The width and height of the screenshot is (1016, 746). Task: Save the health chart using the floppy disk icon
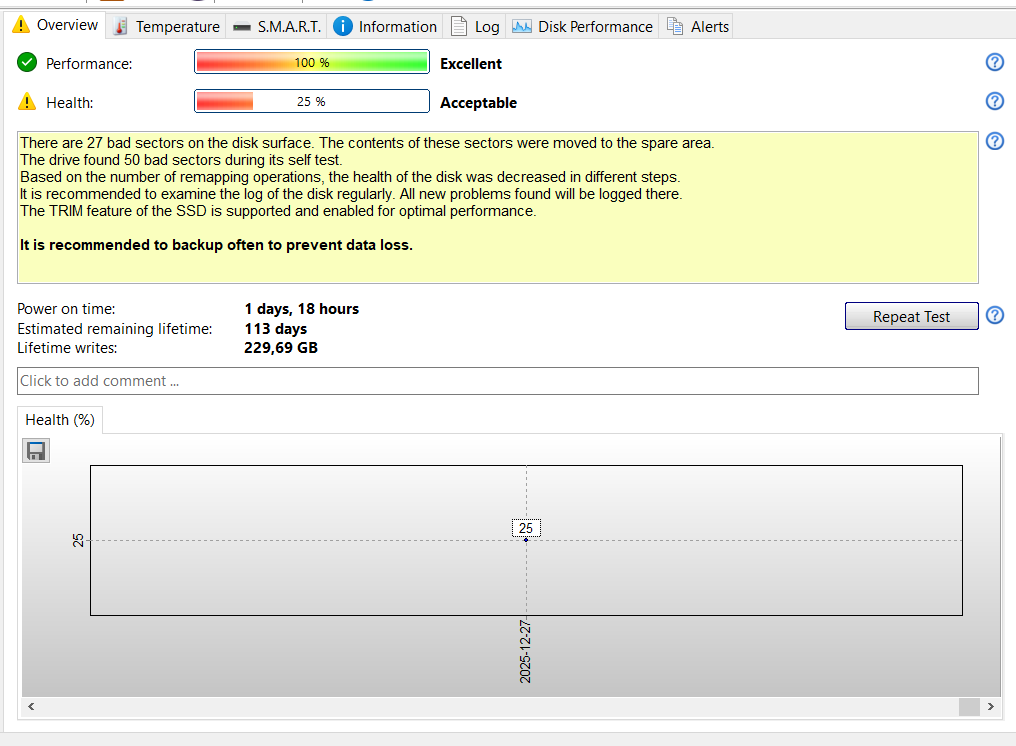[x=36, y=451]
